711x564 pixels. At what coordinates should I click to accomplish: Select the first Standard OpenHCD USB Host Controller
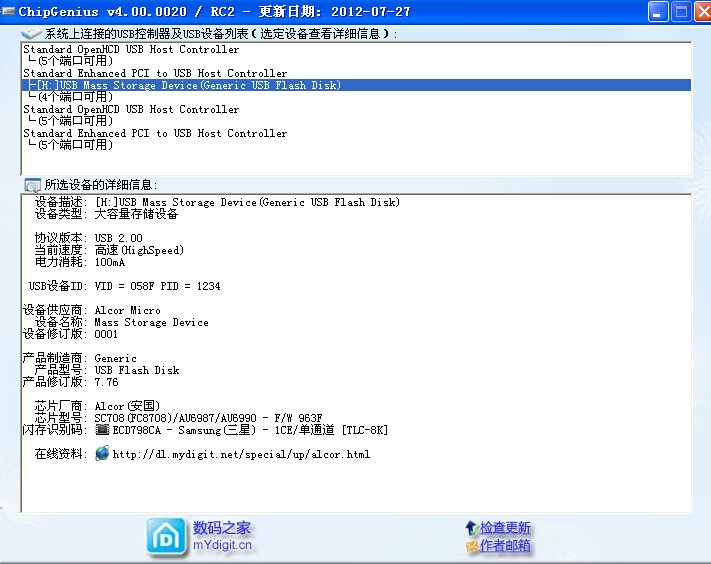pos(131,49)
